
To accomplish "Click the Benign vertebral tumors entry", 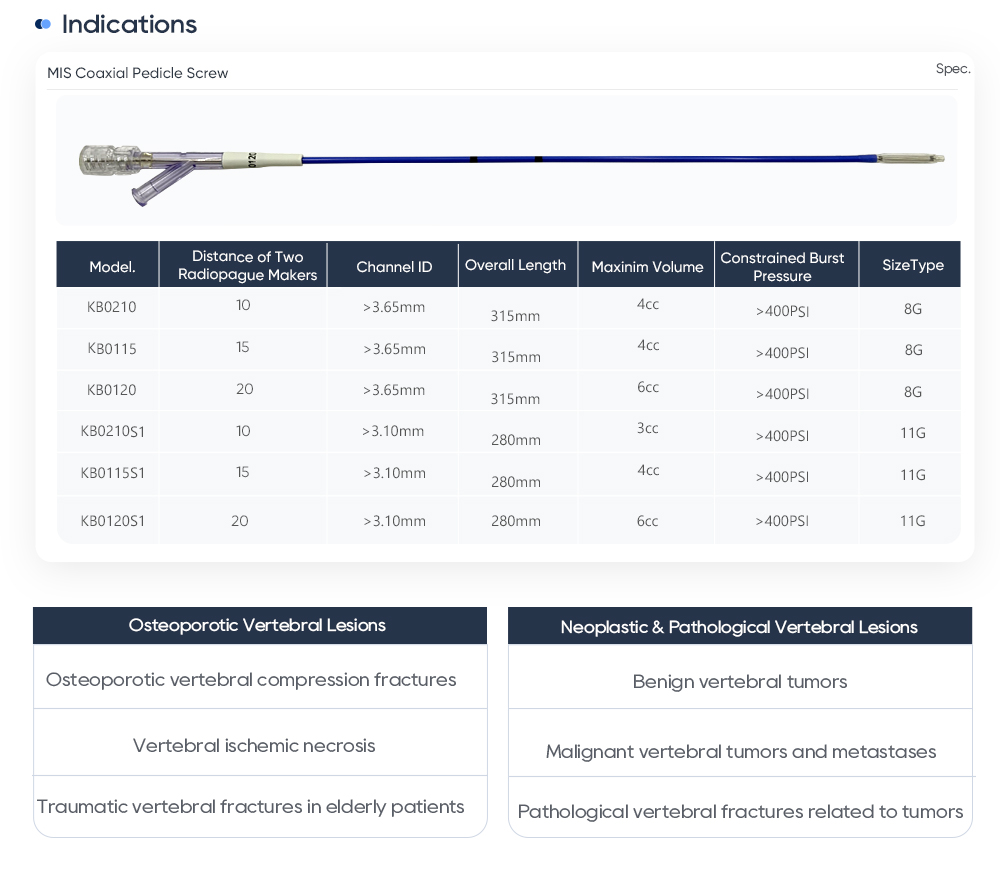I will click(x=739, y=681).
